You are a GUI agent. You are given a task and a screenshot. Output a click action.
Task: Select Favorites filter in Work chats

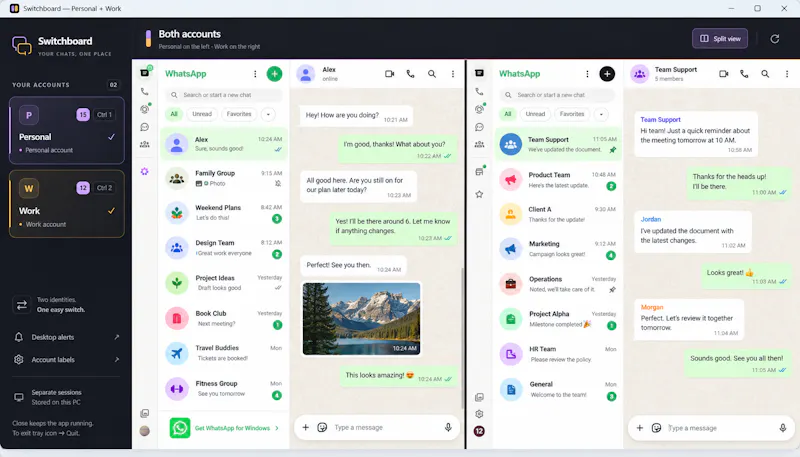point(572,114)
